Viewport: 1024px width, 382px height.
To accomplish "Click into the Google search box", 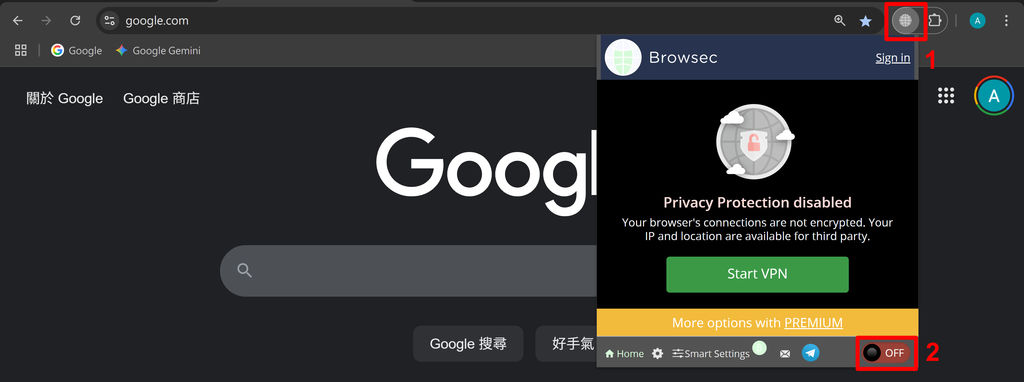I will click(x=408, y=270).
